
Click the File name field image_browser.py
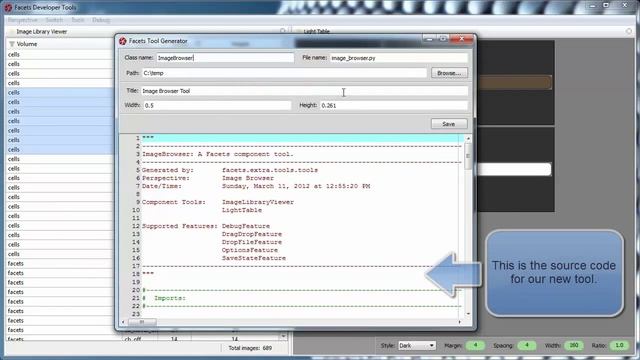398,58
